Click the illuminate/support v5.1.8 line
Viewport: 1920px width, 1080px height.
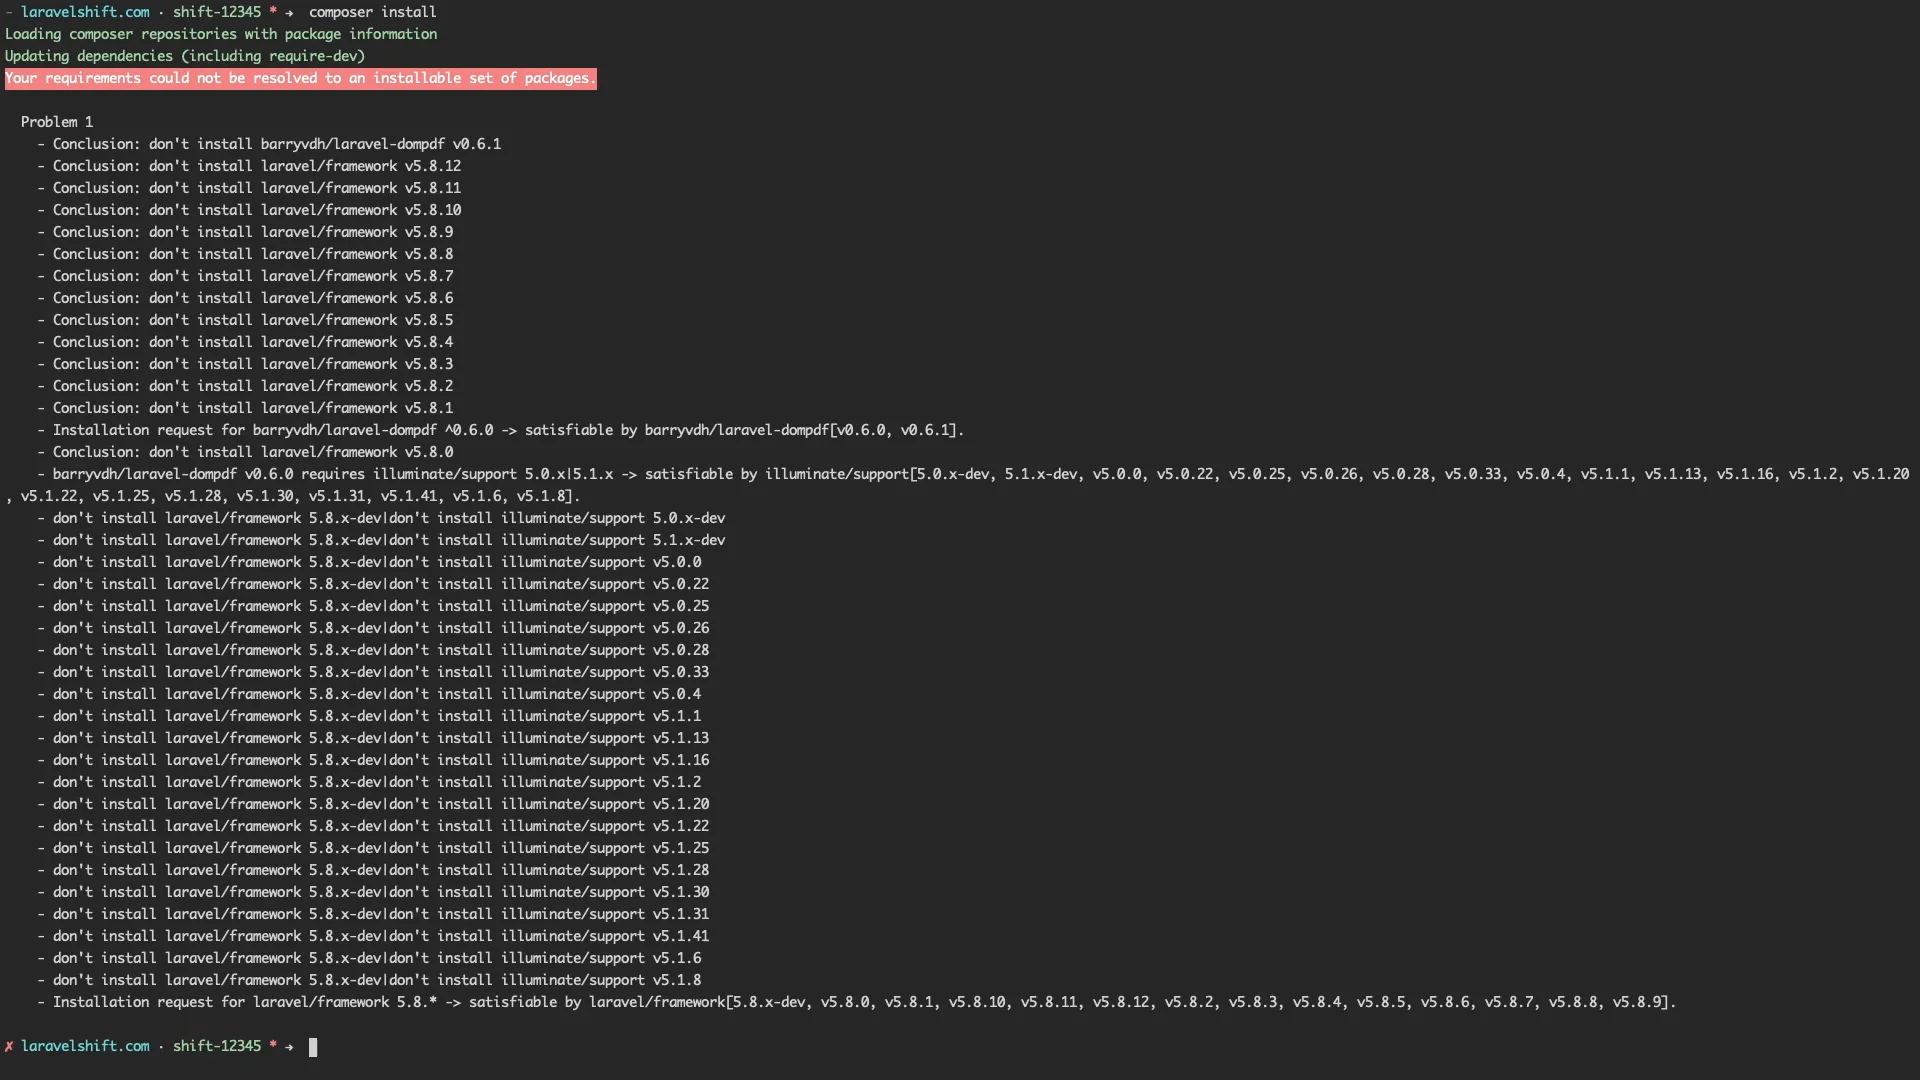pyautogui.click(x=377, y=980)
